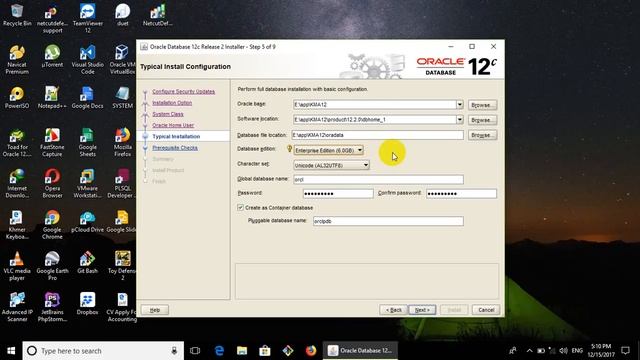Launch Git Bash desktop icon
640x360 pixels.
tap(87, 263)
